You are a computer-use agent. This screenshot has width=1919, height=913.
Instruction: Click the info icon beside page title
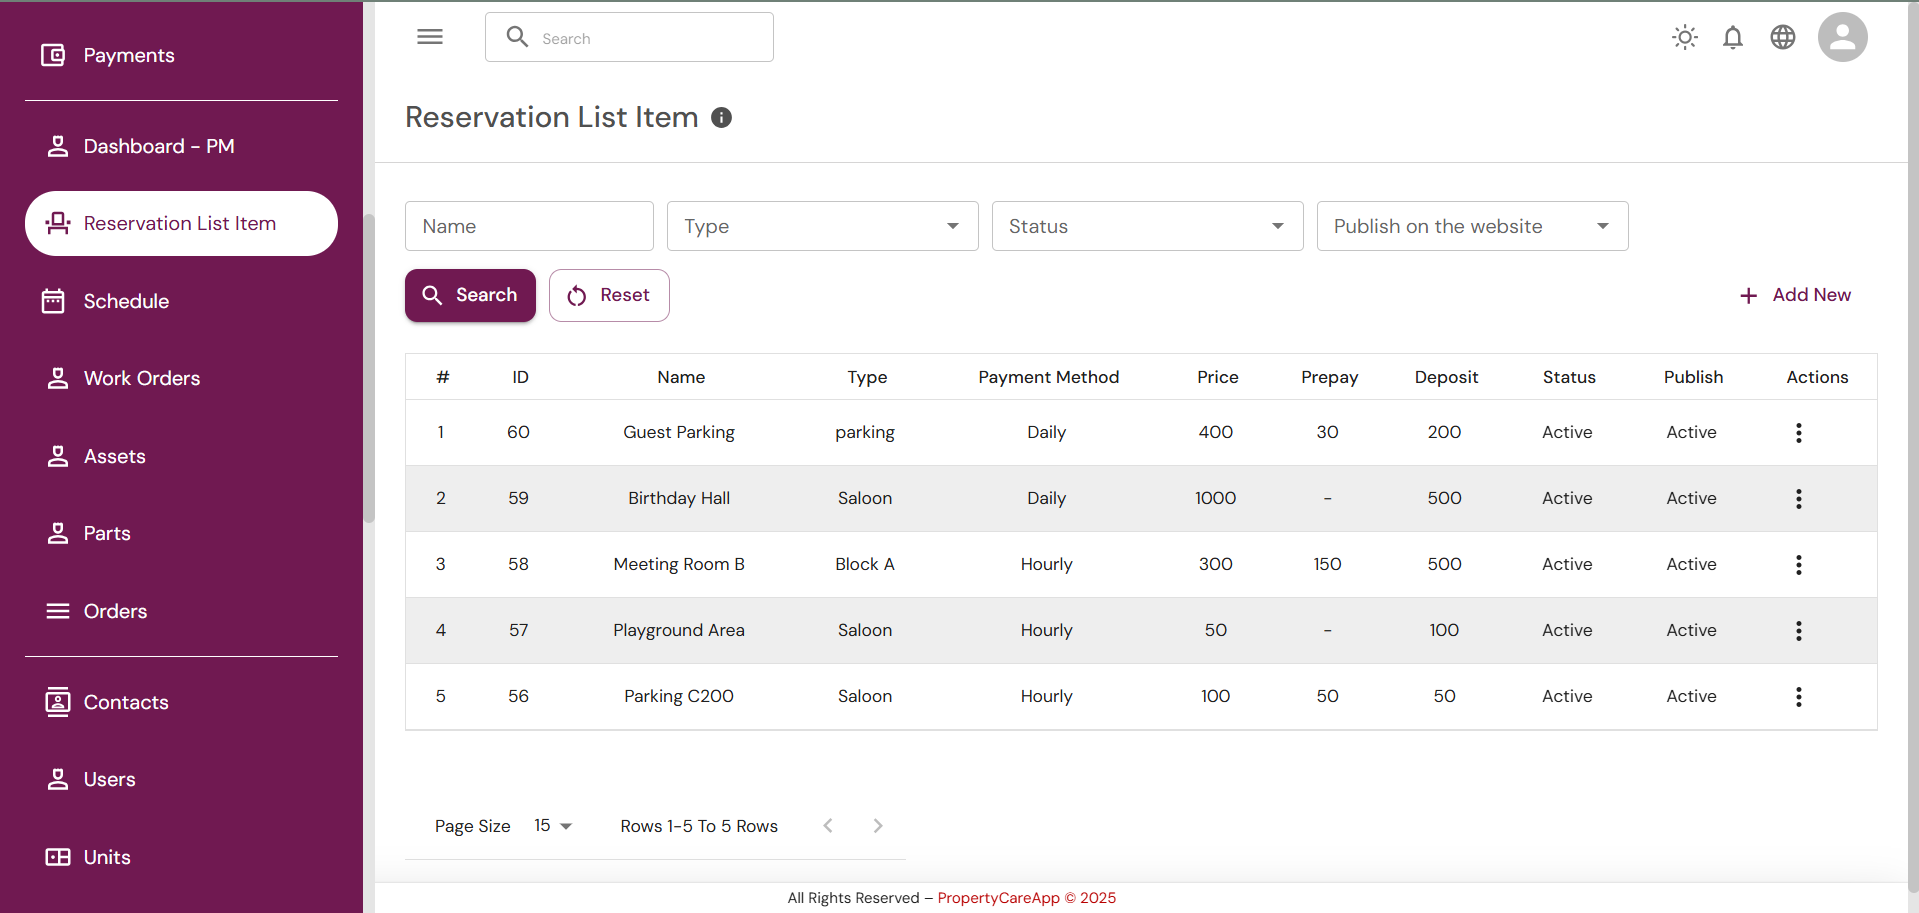(721, 118)
